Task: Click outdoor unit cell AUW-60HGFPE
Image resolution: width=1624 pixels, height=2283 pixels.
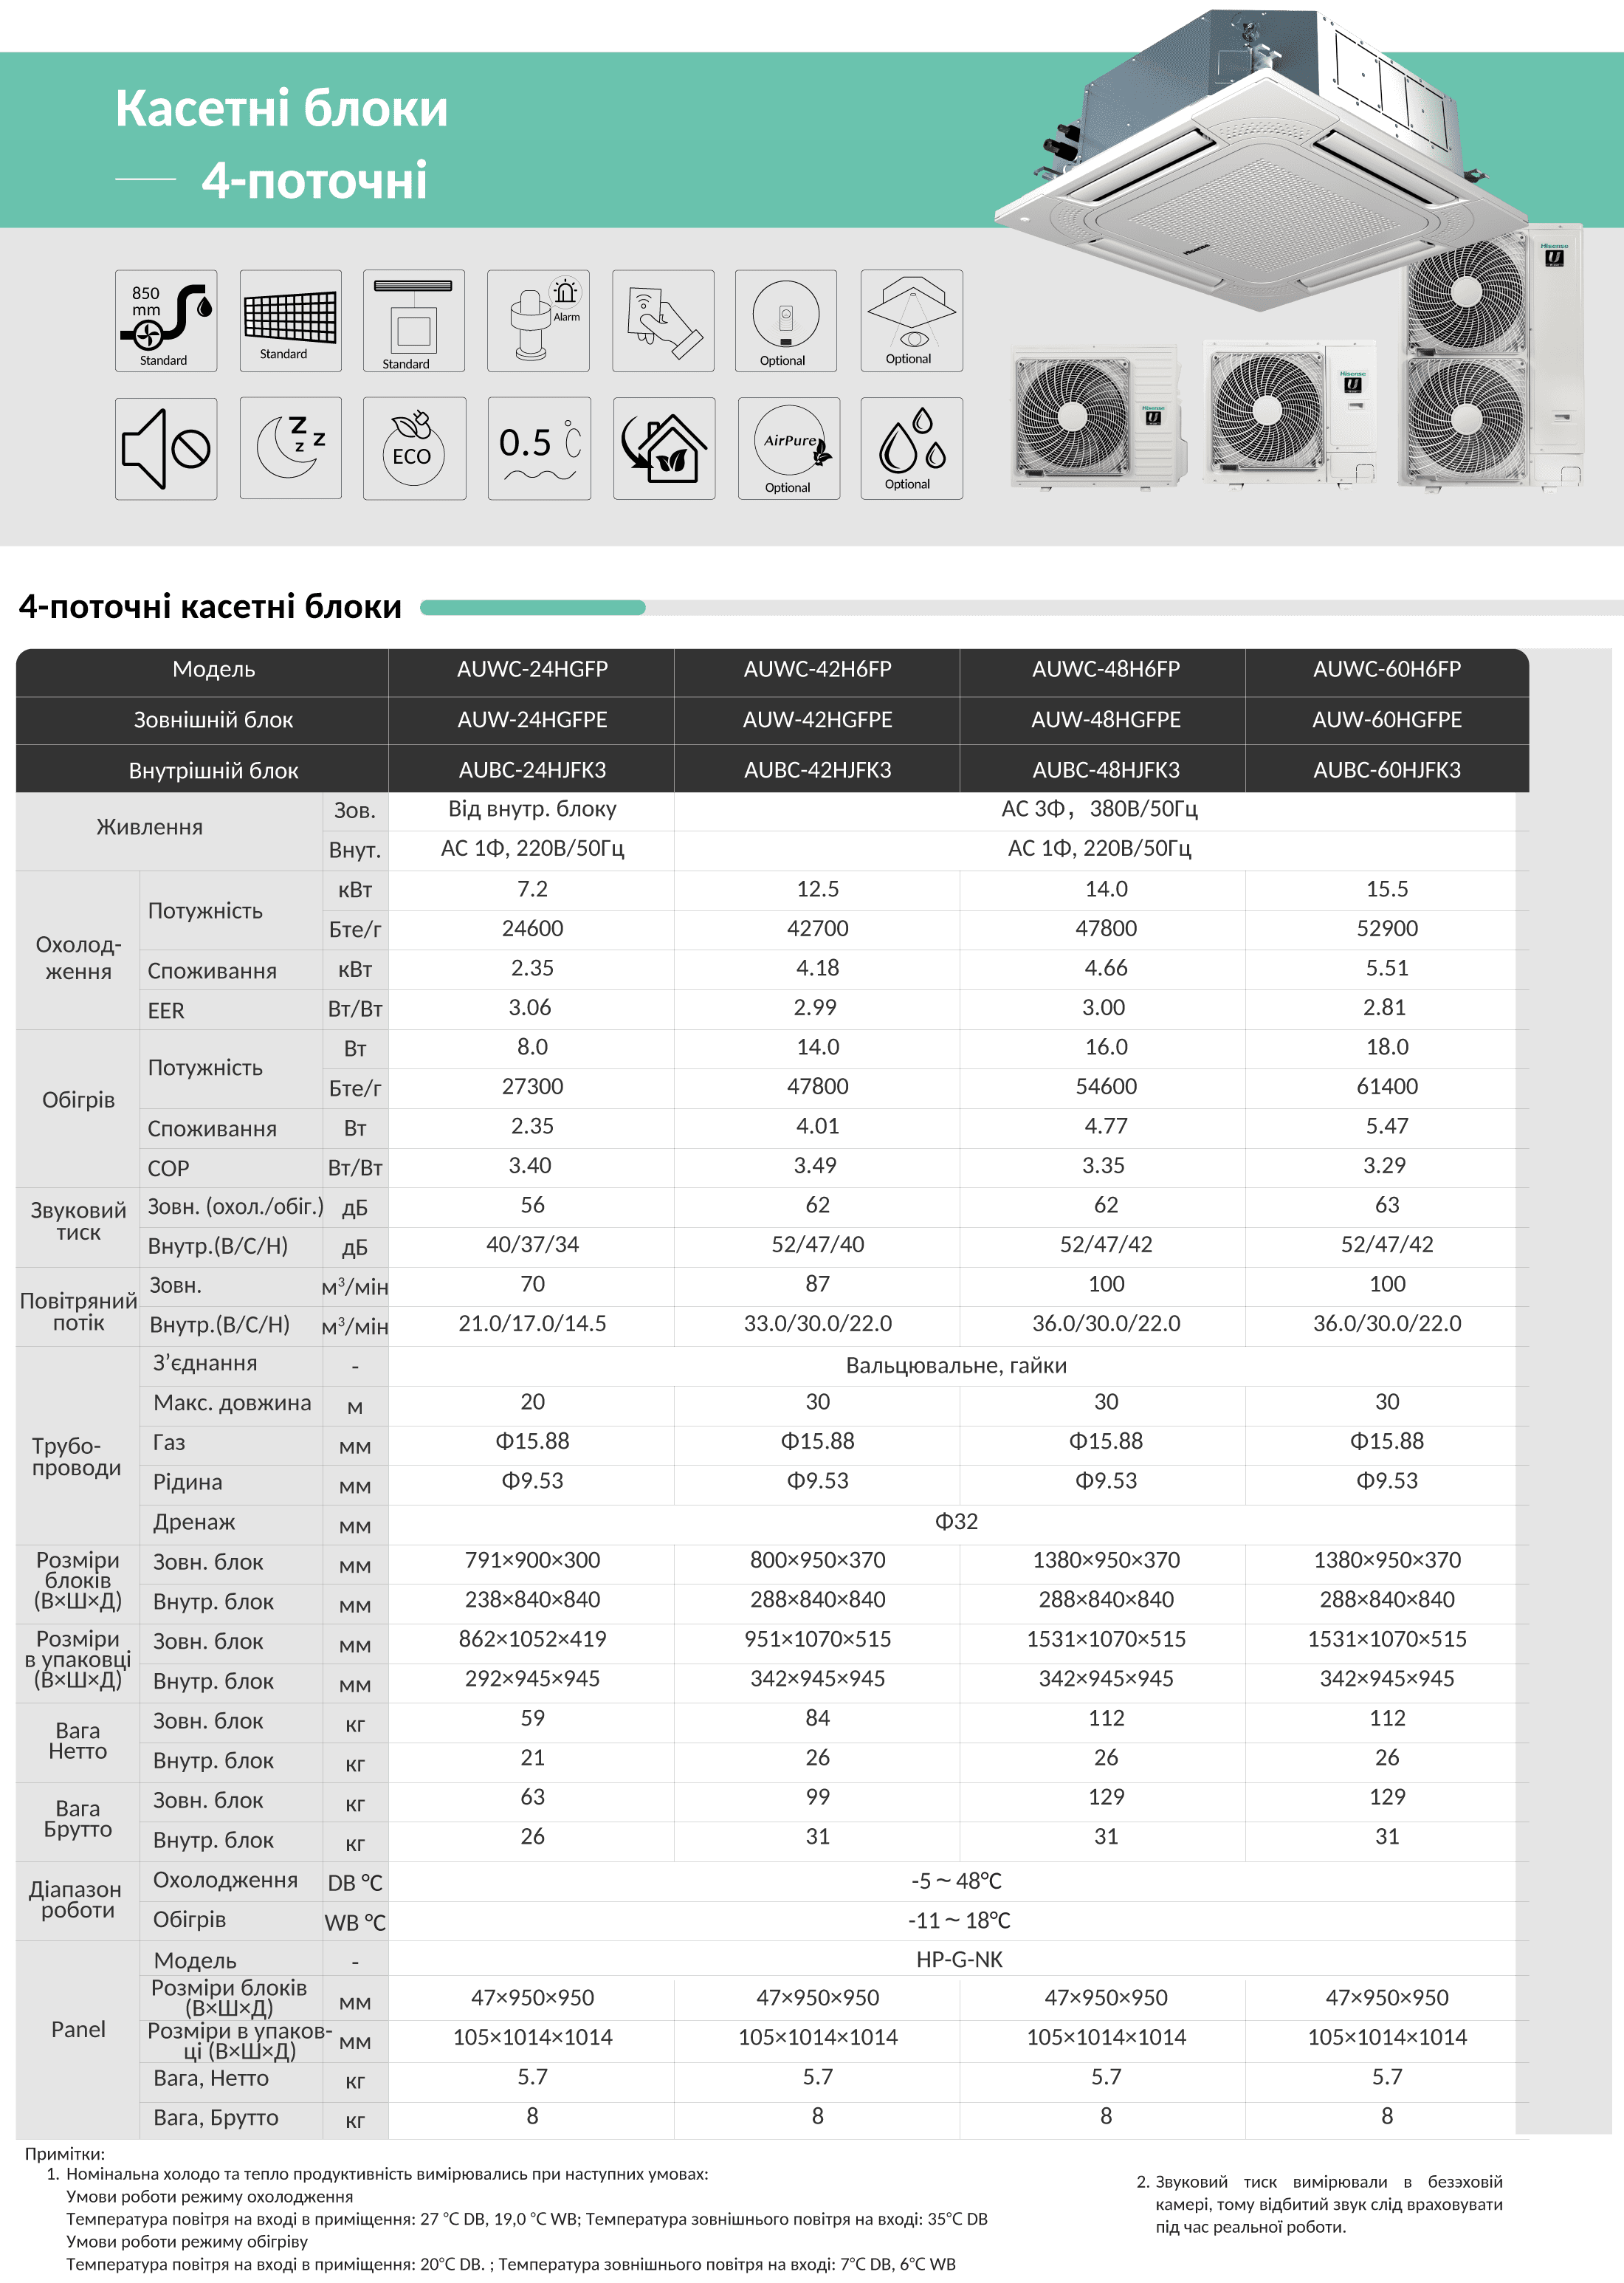Action: coord(1386,720)
